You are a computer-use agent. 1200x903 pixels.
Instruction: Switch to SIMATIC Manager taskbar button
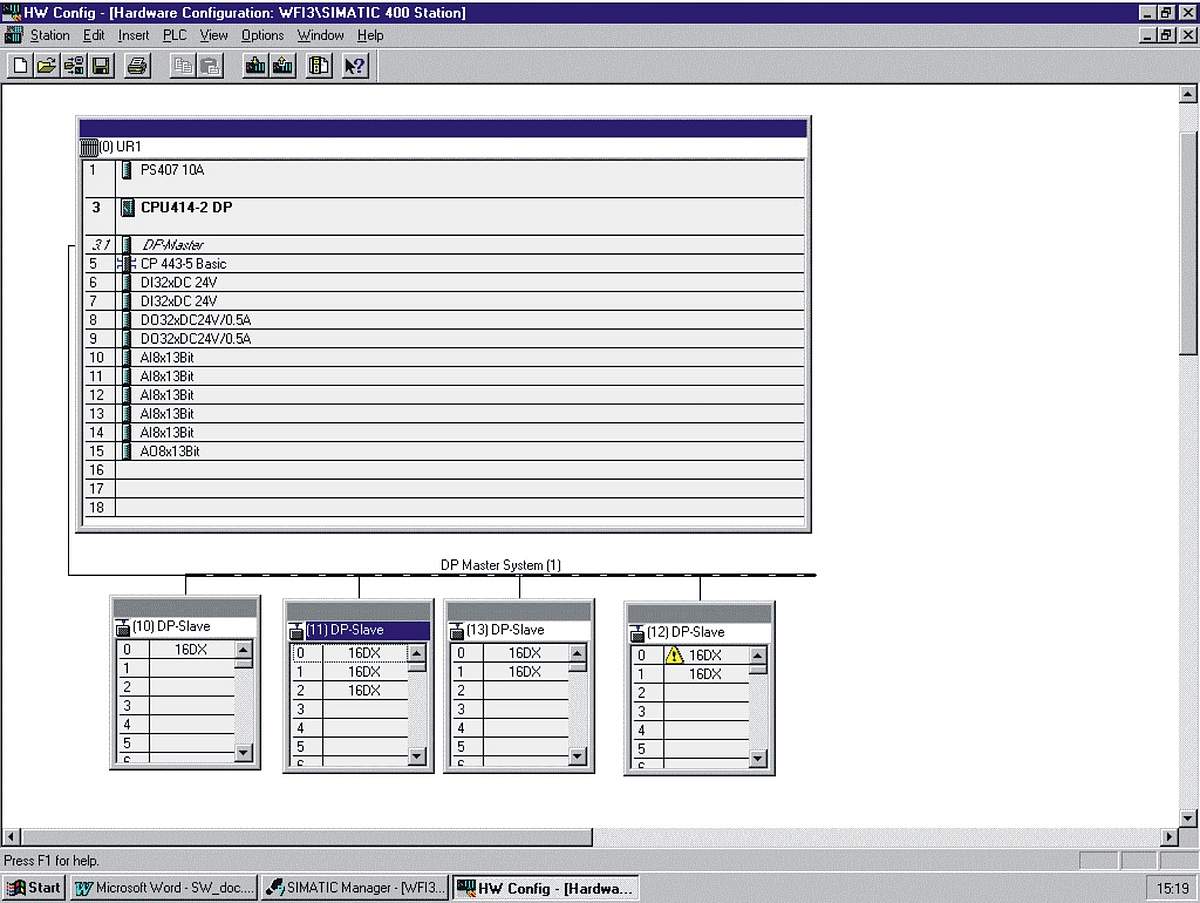coord(356,887)
